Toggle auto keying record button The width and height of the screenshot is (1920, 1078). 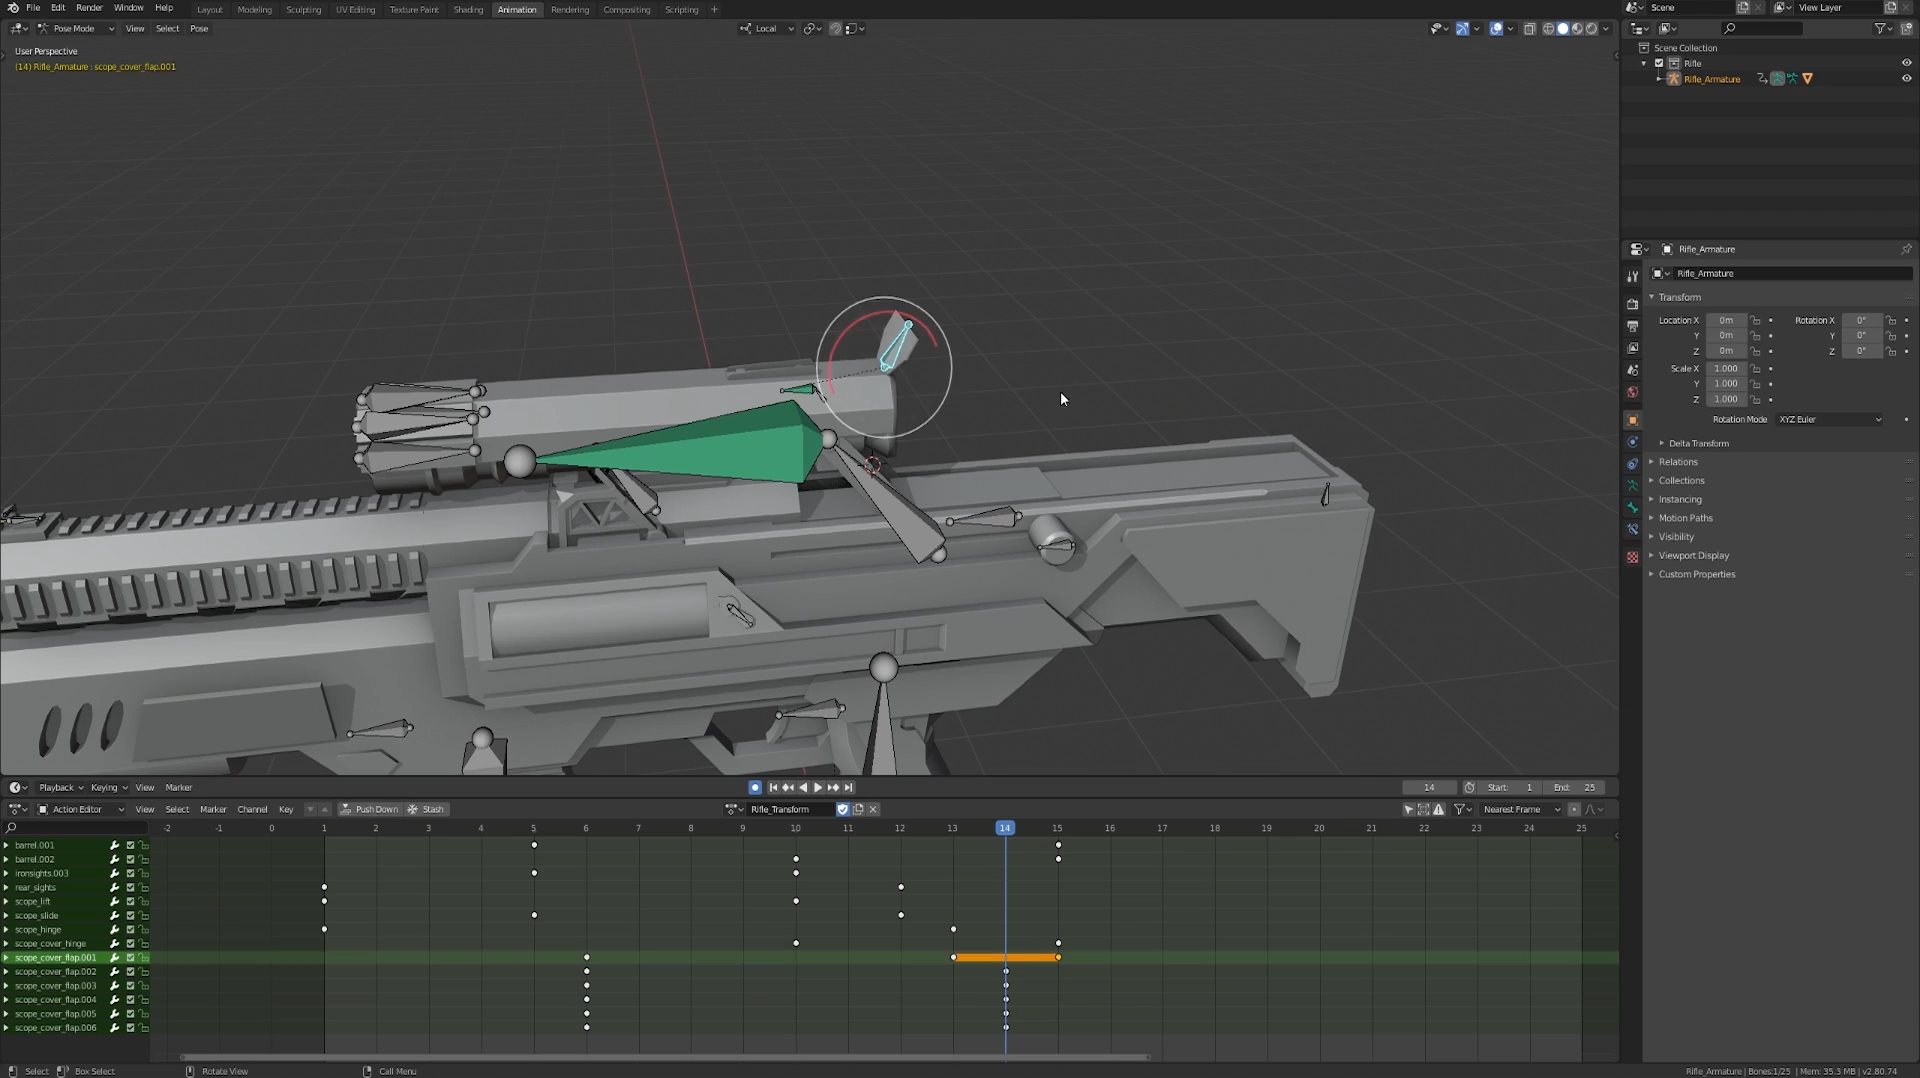point(755,788)
